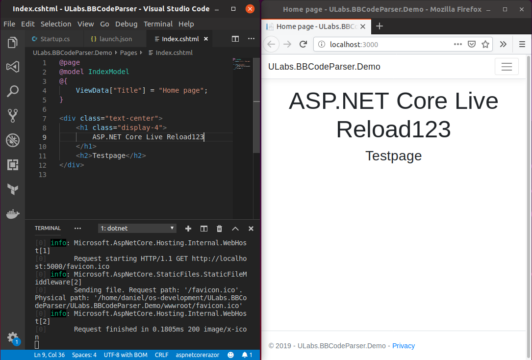Open the Manage gear in the activity bar

13,338
